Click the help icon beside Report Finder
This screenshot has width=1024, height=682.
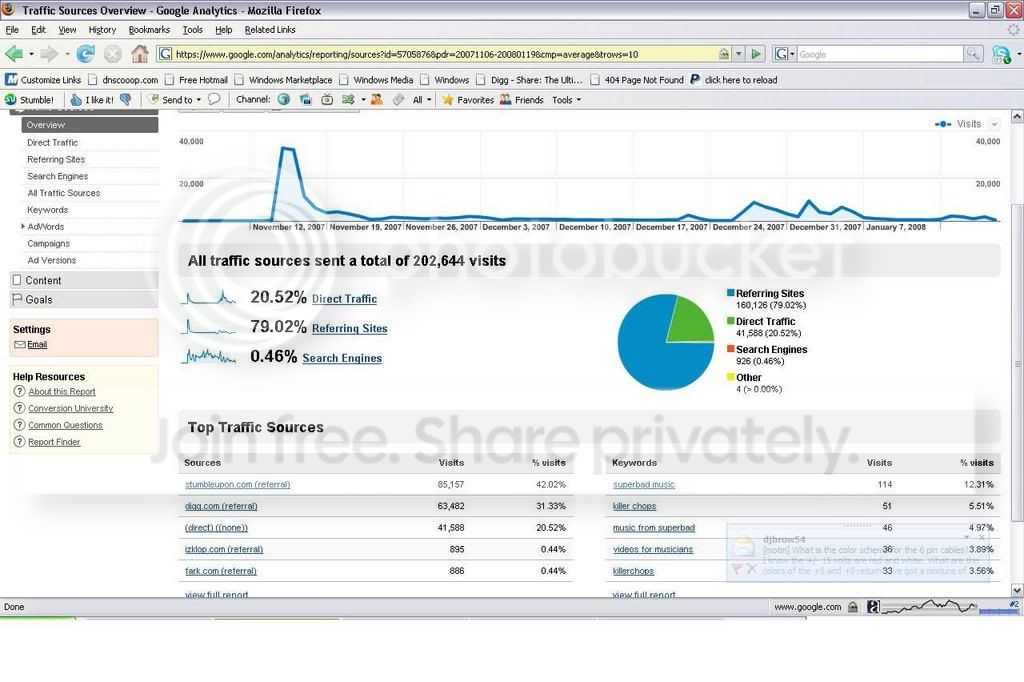(20, 442)
